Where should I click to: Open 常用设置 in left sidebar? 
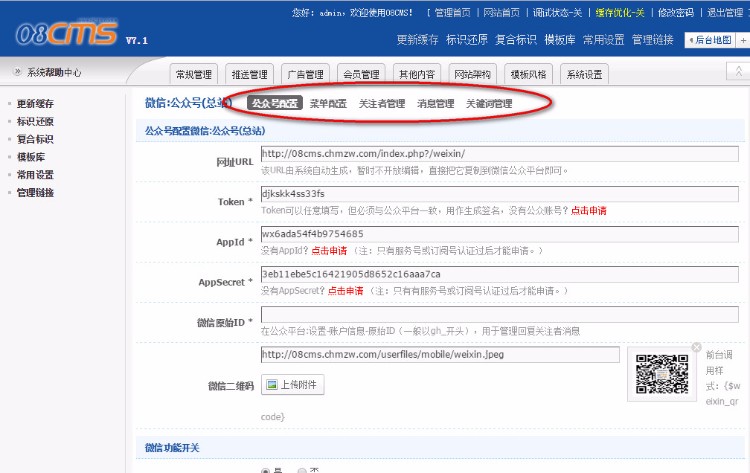pyautogui.click(x=35, y=175)
